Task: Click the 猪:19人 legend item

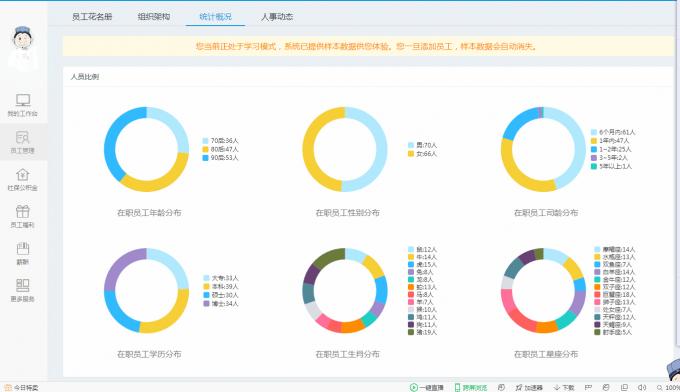Action: tap(423, 332)
